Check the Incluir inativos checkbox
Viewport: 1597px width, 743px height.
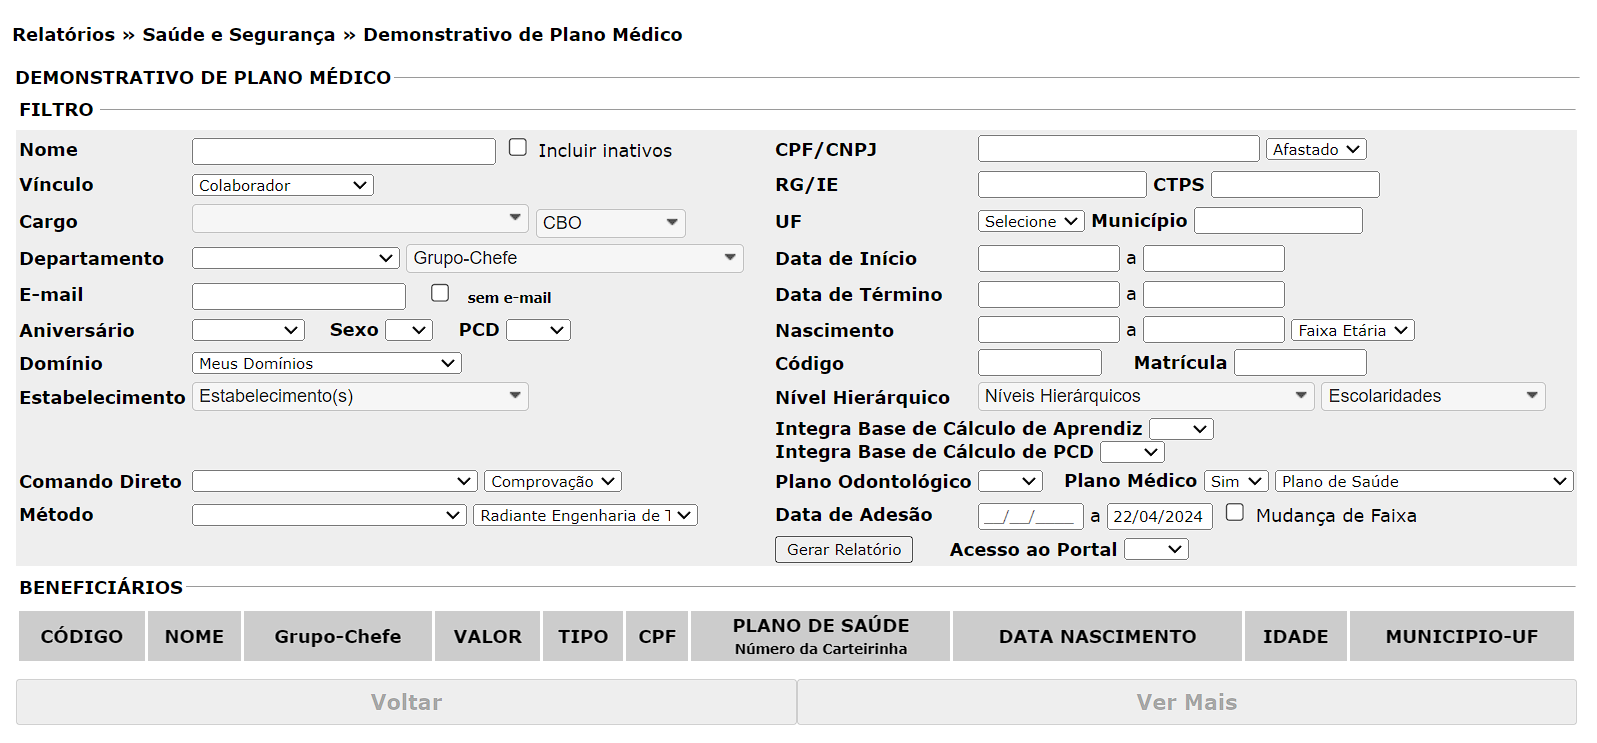518,148
